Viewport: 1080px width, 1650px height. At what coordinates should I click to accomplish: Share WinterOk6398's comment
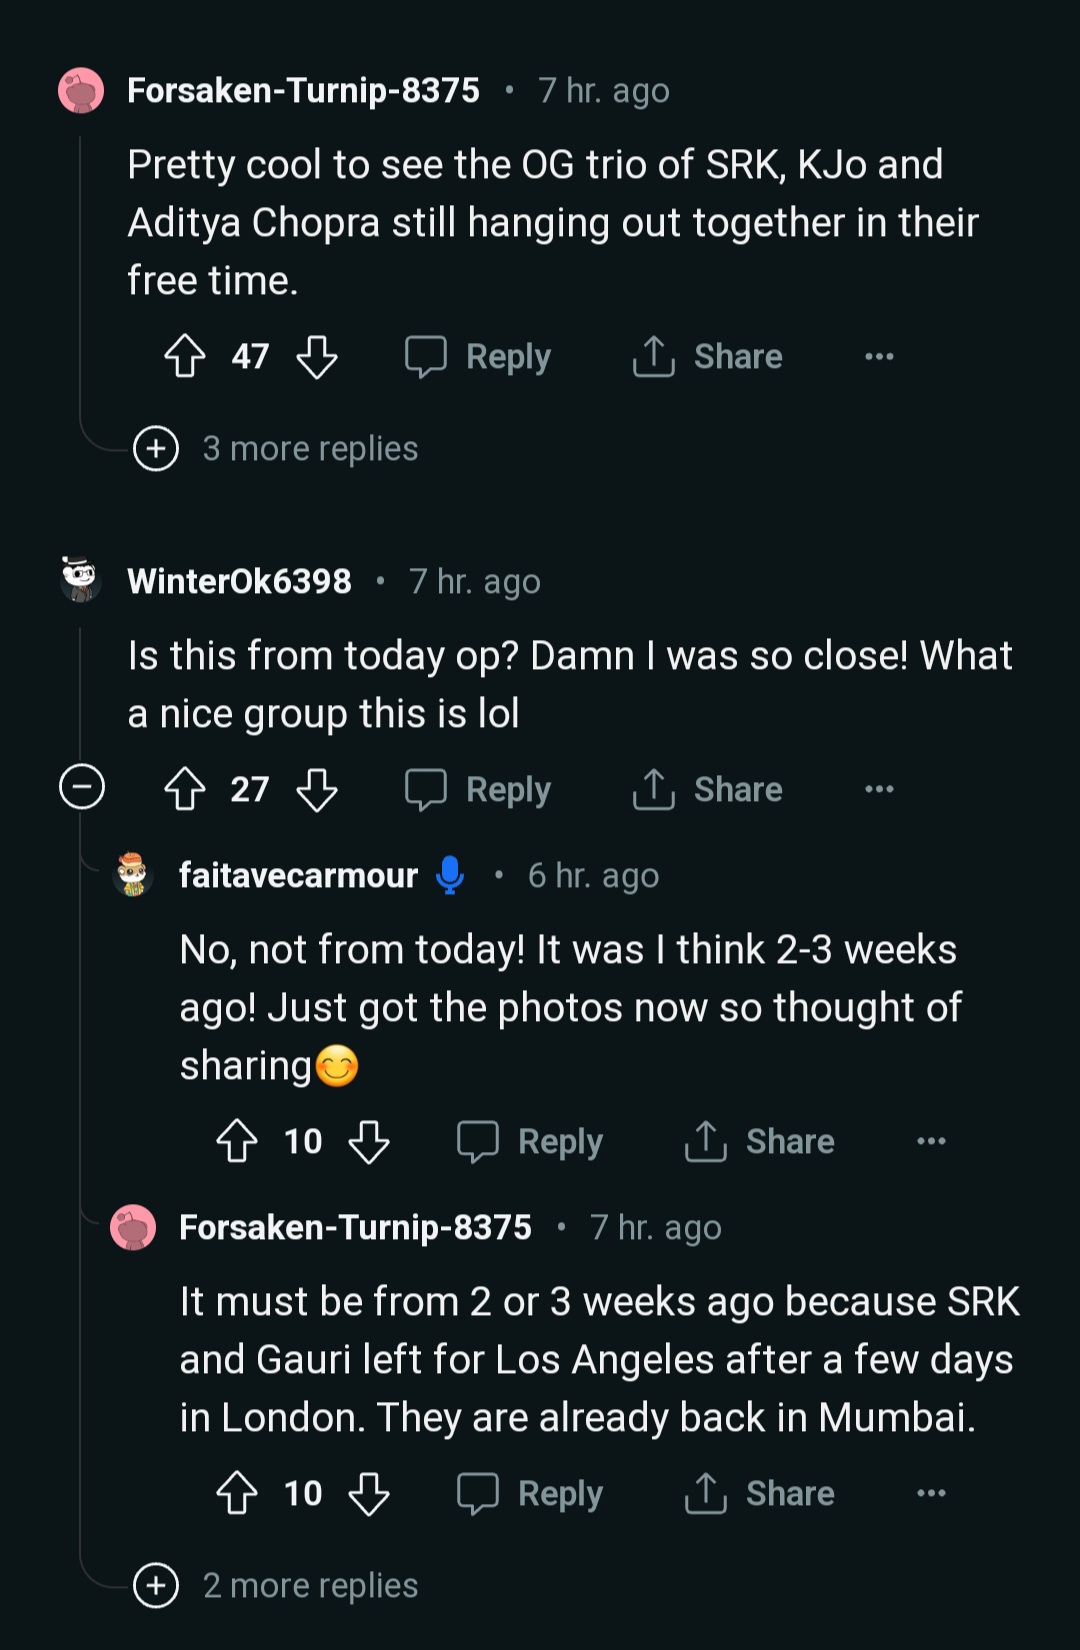click(708, 790)
